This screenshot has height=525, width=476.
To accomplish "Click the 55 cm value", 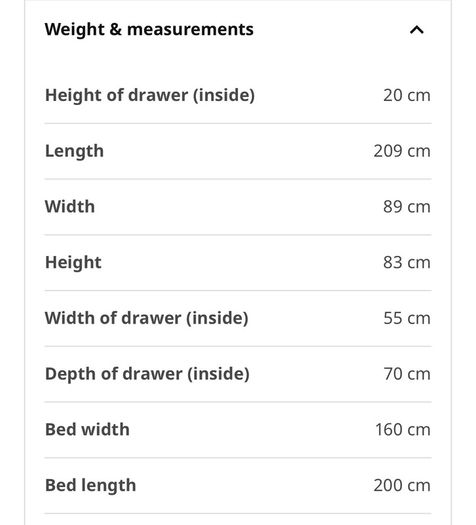I will [x=407, y=318].
